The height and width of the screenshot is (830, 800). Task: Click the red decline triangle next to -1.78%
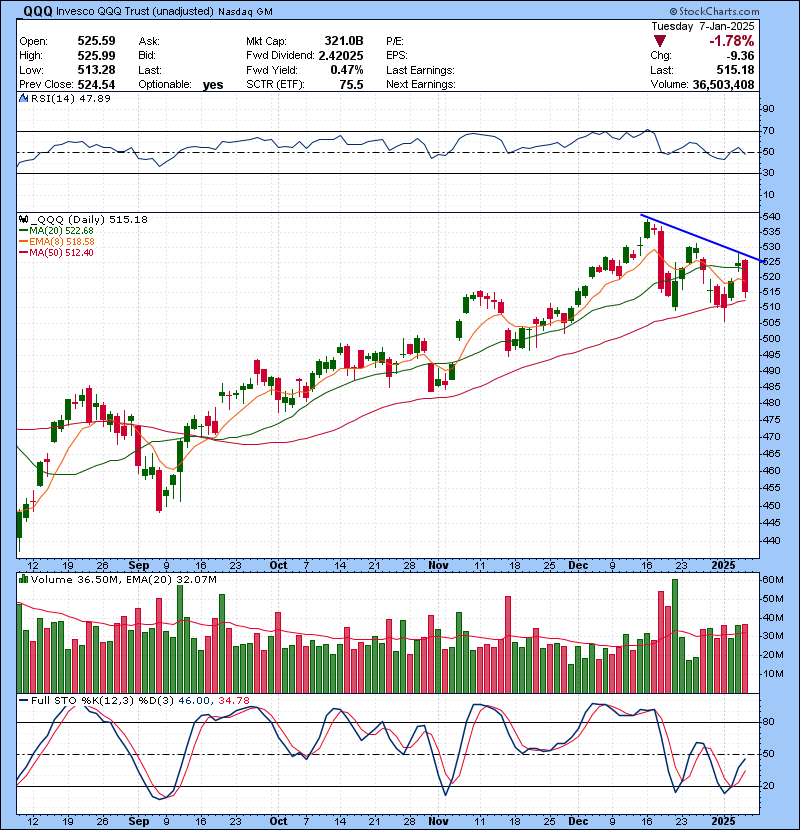coord(659,42)
